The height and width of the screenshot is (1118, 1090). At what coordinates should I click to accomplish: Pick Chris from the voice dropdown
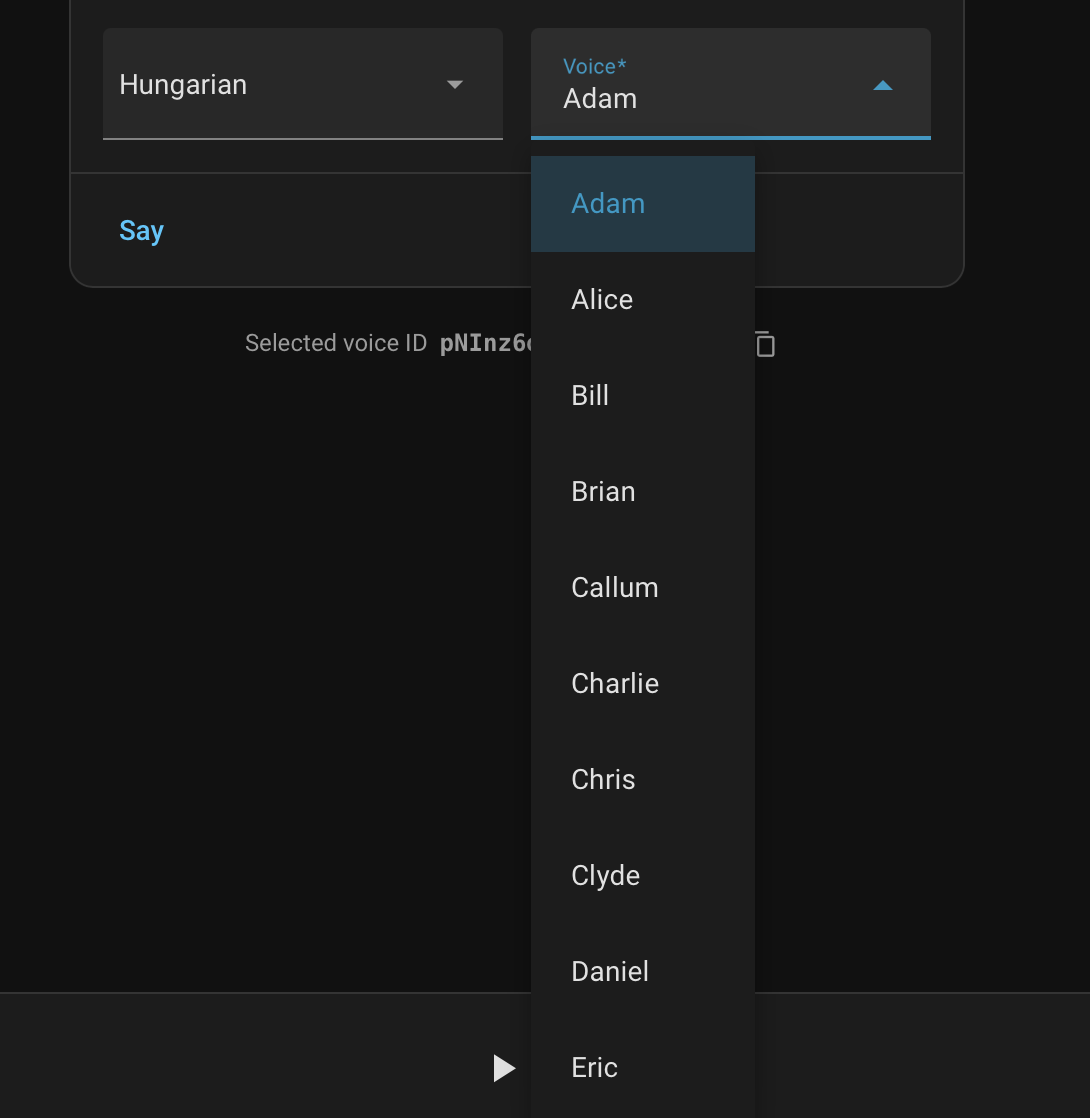[x=603, y=780]
